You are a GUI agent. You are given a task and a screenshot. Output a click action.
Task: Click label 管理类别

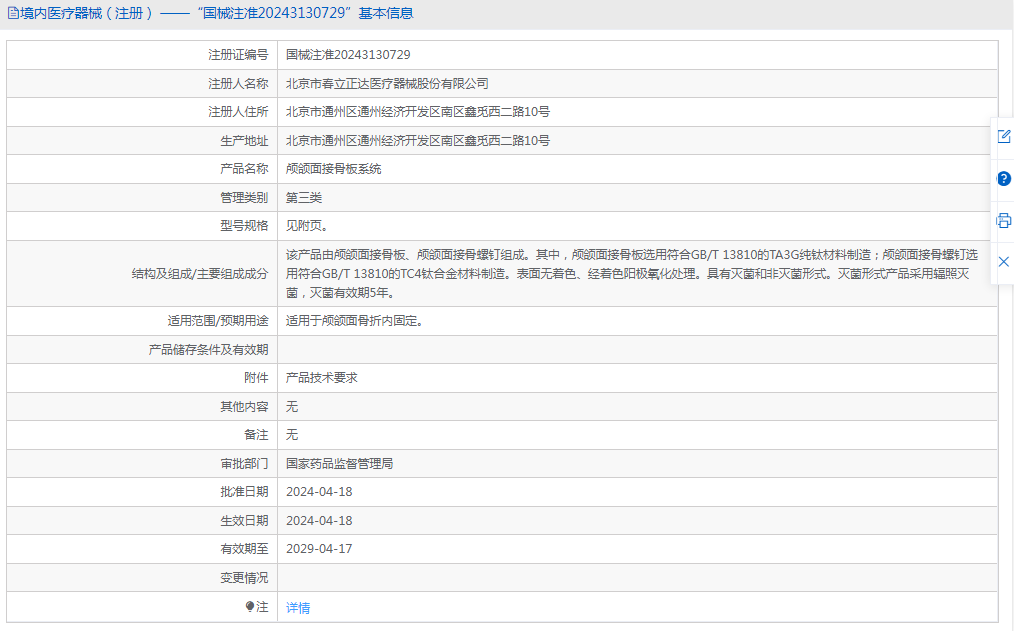244,197
